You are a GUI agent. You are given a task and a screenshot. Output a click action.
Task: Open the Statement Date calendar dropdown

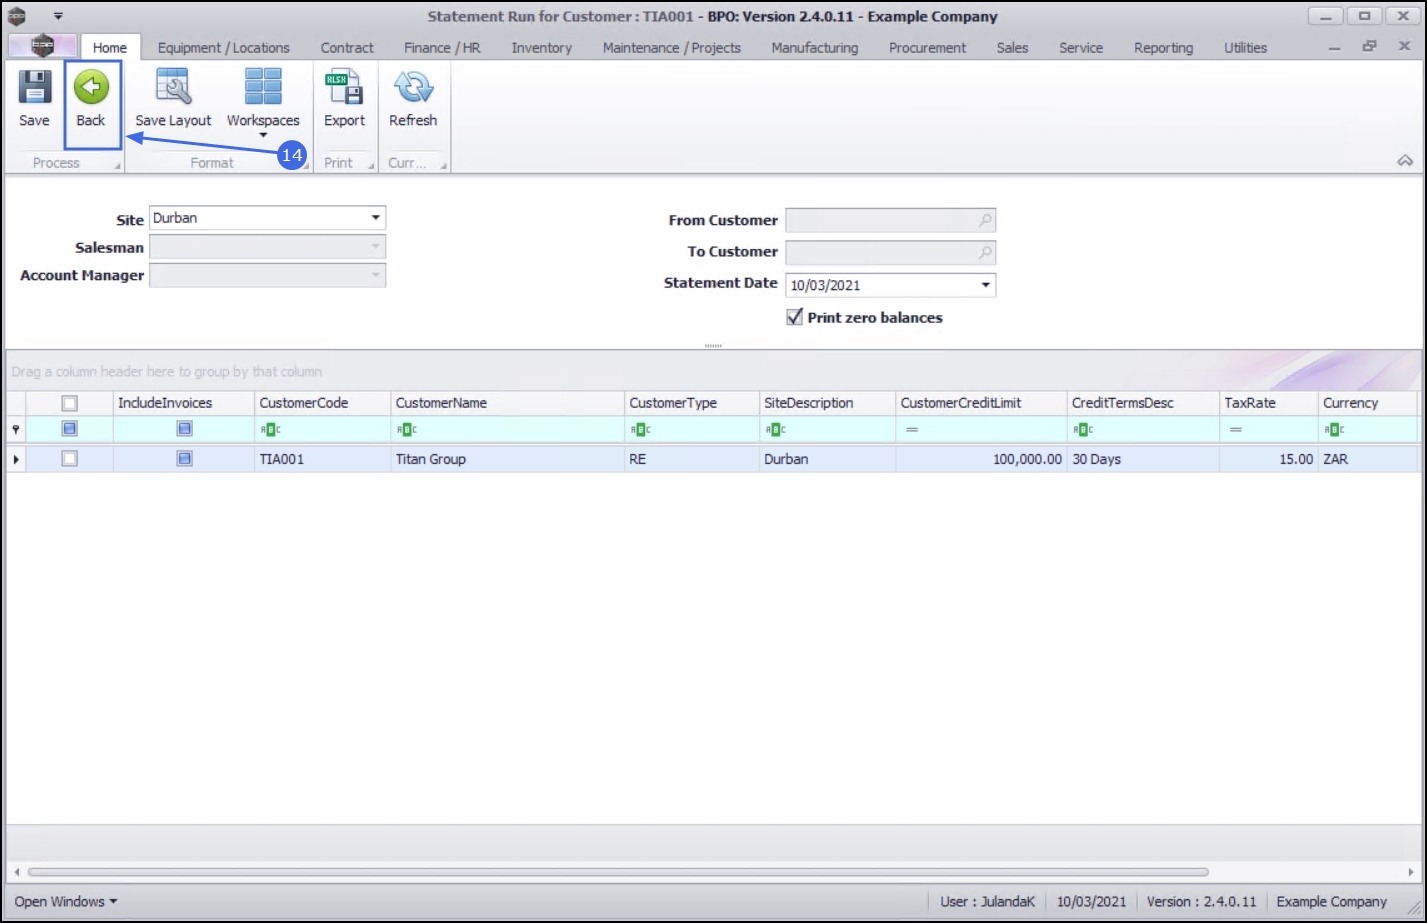[x=986, y=285]
